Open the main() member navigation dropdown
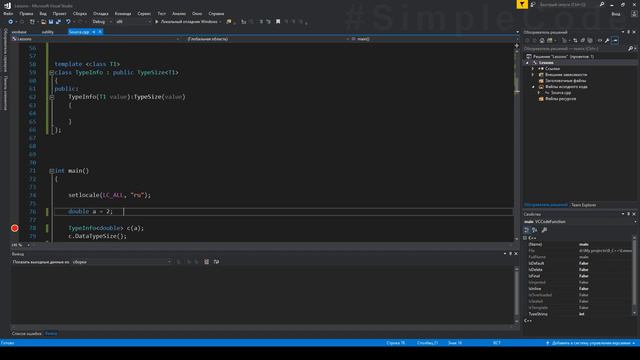 coord(433,39)
